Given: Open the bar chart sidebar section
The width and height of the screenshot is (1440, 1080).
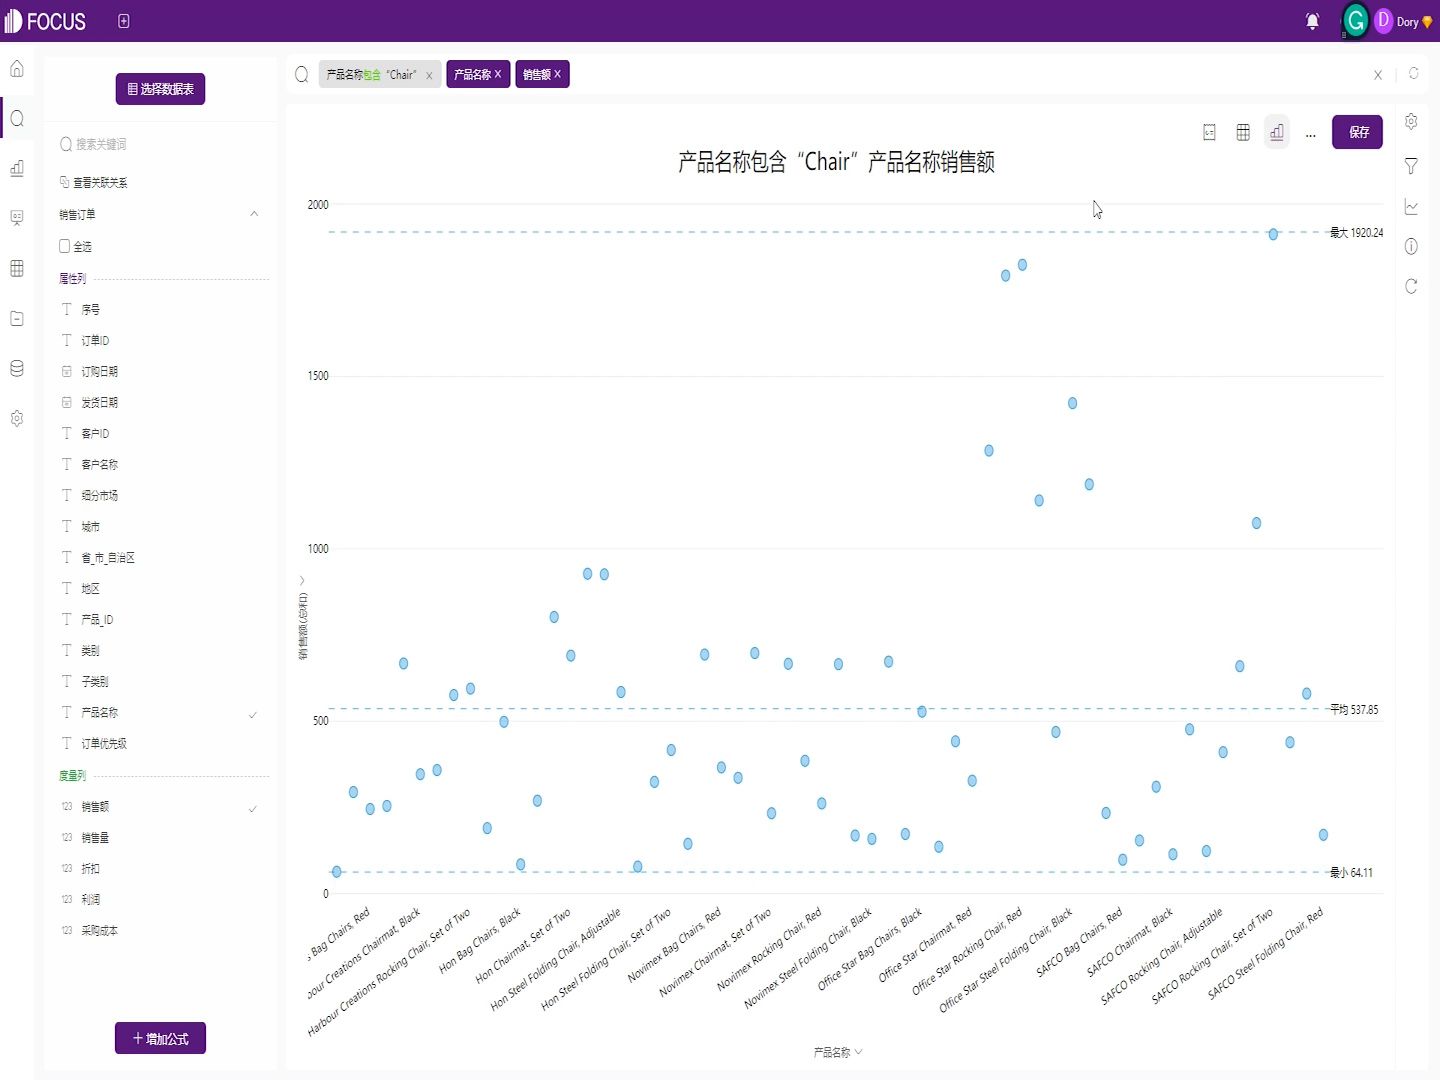Looking at the screenshot, I should pos(17,168).
